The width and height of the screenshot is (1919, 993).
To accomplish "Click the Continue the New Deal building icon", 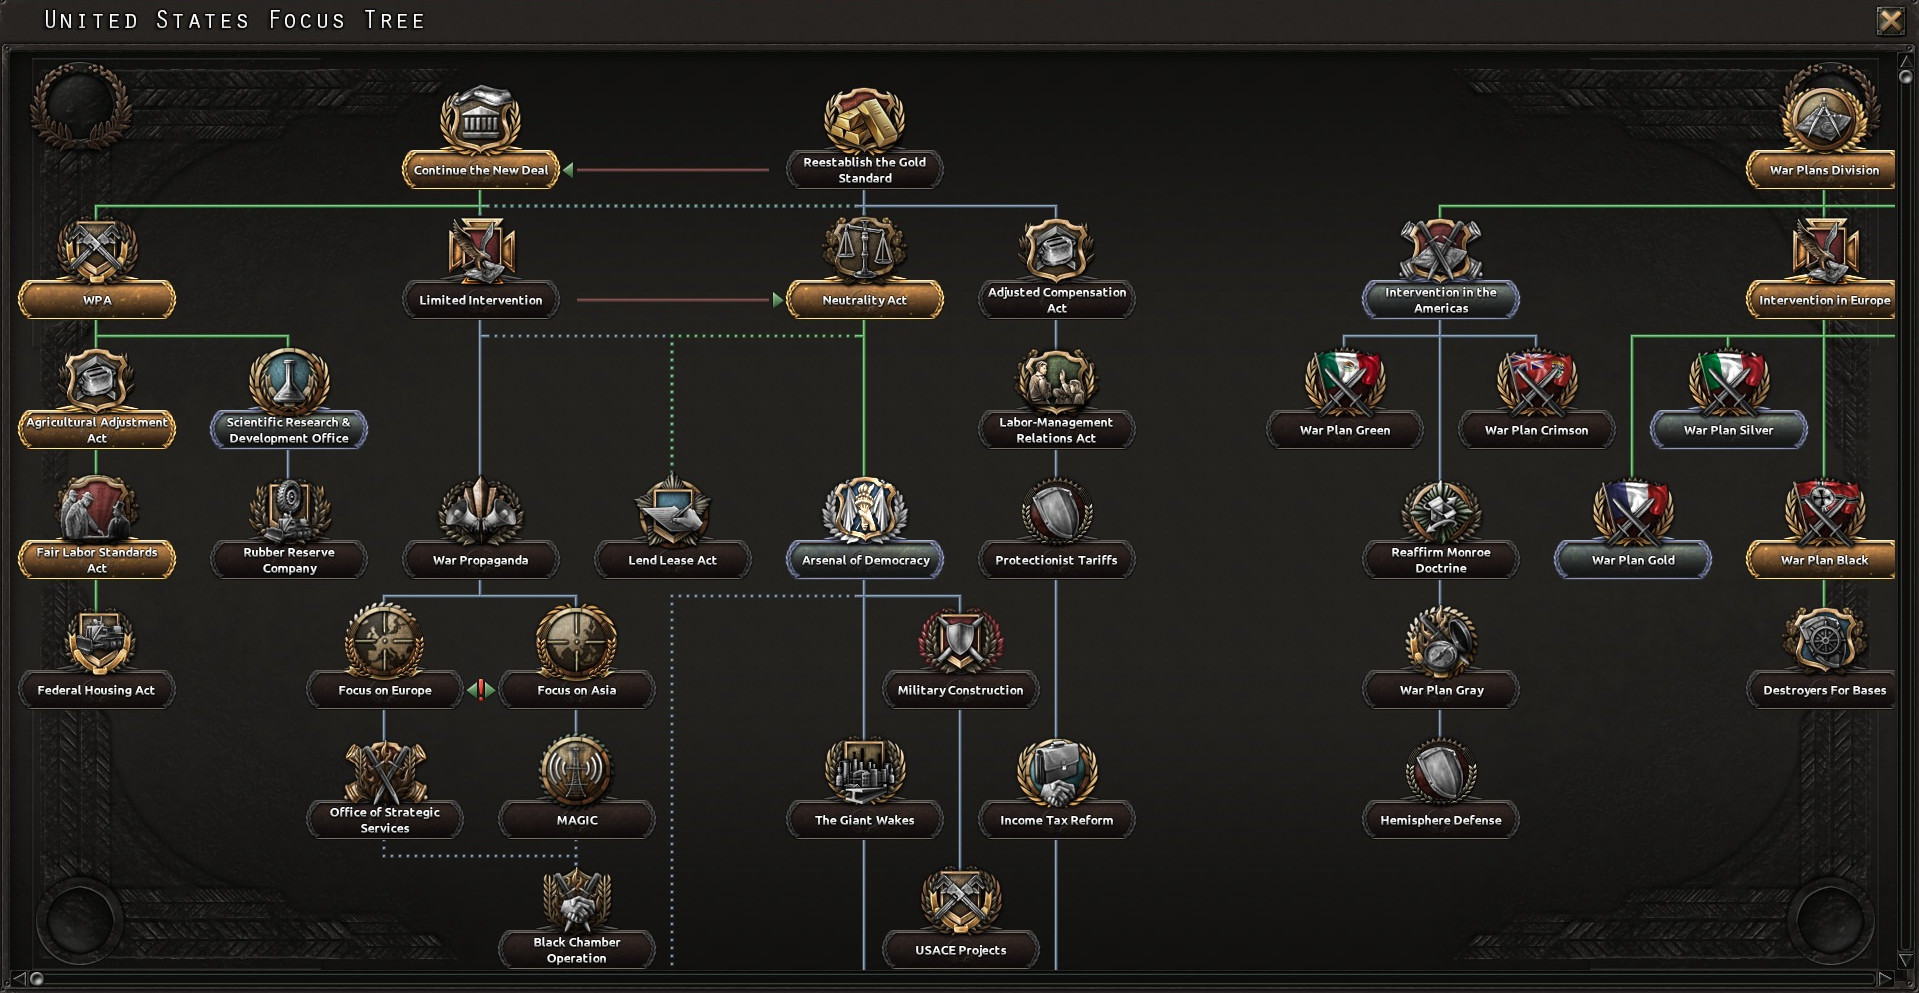I will (x=481, y=118).
